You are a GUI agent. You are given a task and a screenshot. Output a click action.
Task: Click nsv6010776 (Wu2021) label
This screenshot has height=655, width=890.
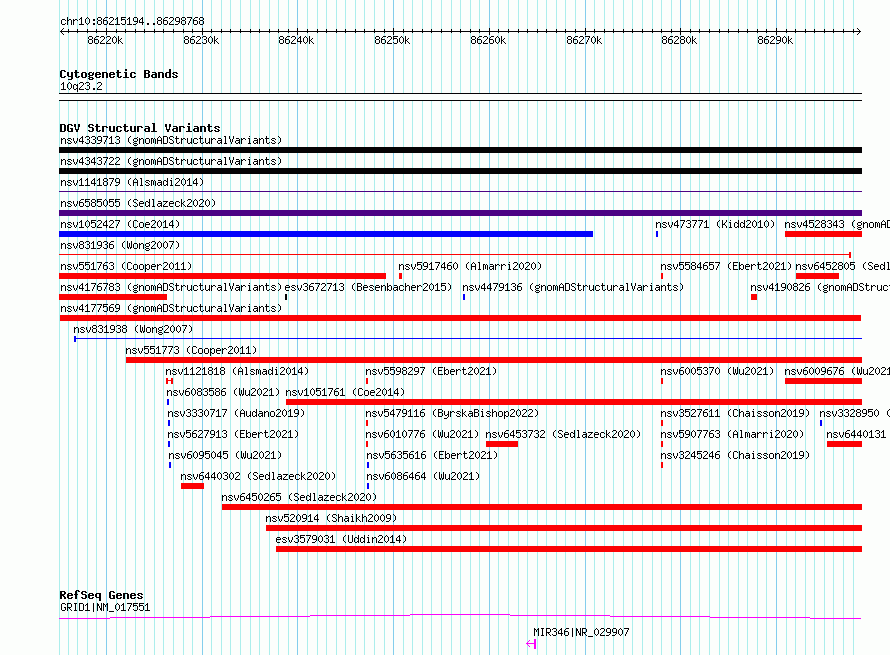[x=422, y=434]
